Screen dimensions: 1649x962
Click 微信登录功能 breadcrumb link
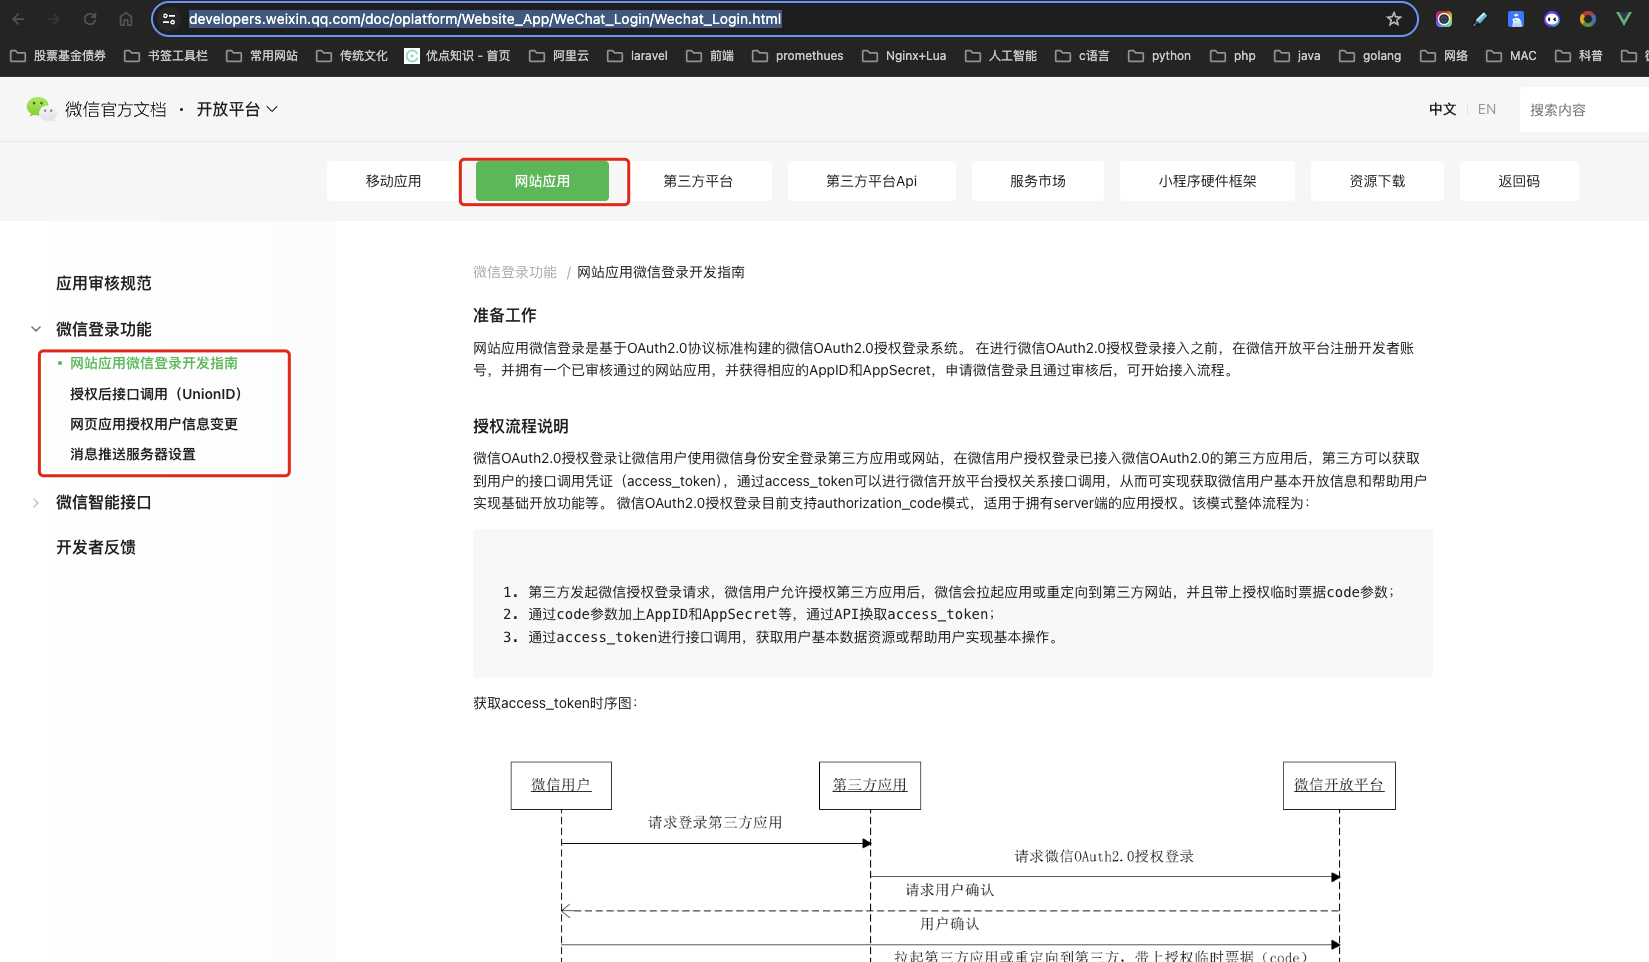pos(515,272)
